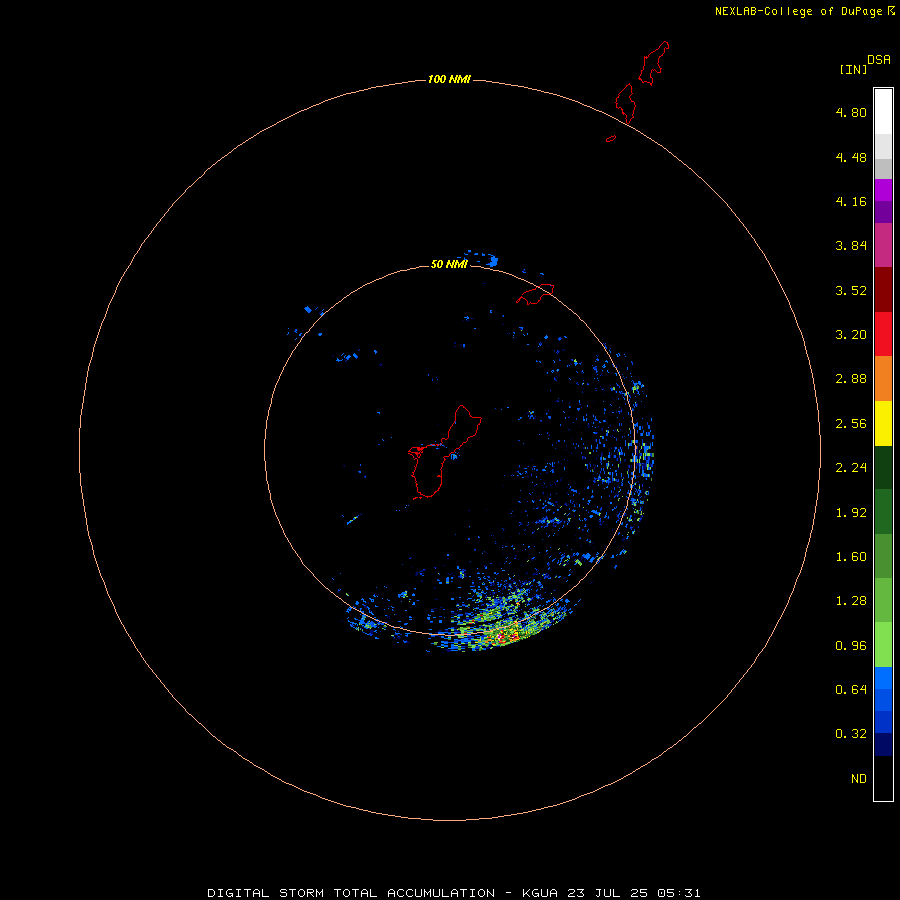This screenshot has height=900, width=900.
Task: Pick the pink-magenta legend swatch near 3.84
Action: [883, 245]
